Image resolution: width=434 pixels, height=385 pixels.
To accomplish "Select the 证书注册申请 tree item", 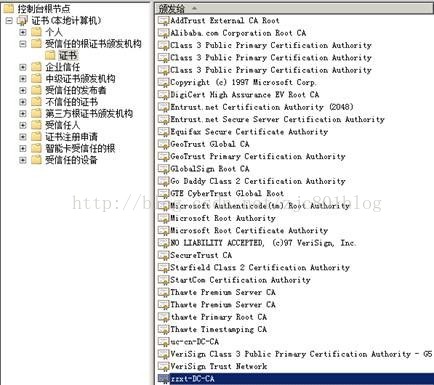I will 71,137.
